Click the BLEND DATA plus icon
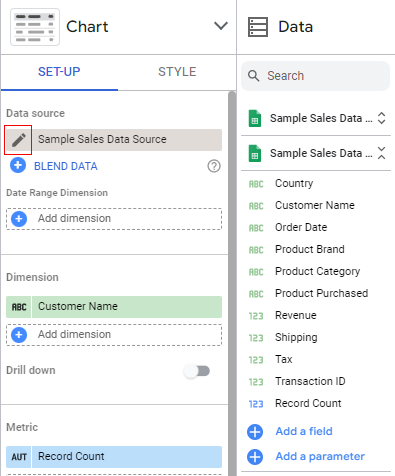Viewport: 395px width, 476px height. (18, 165)
